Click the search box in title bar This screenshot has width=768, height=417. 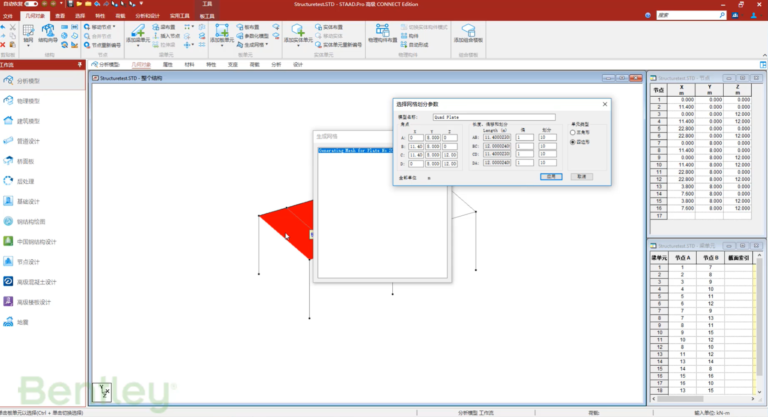click(x=691, y=15)
